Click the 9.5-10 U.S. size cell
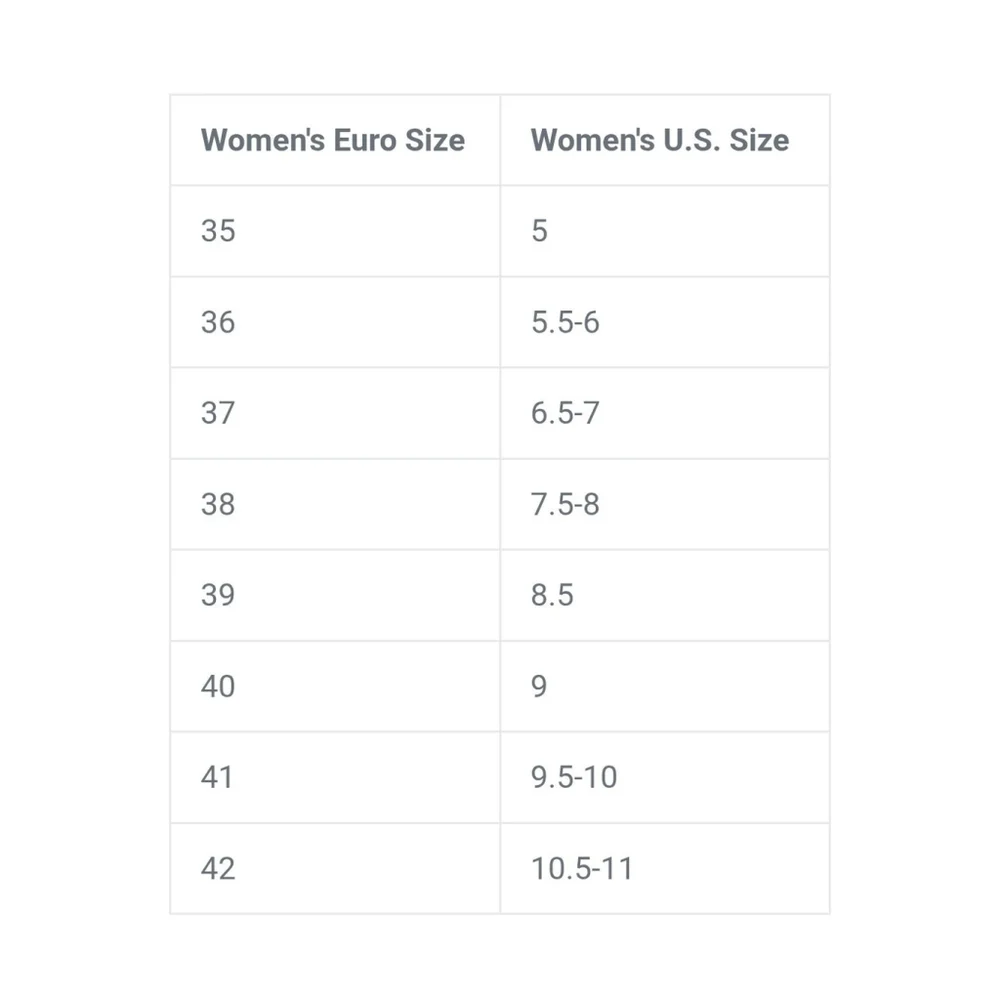 coord(665,777)
